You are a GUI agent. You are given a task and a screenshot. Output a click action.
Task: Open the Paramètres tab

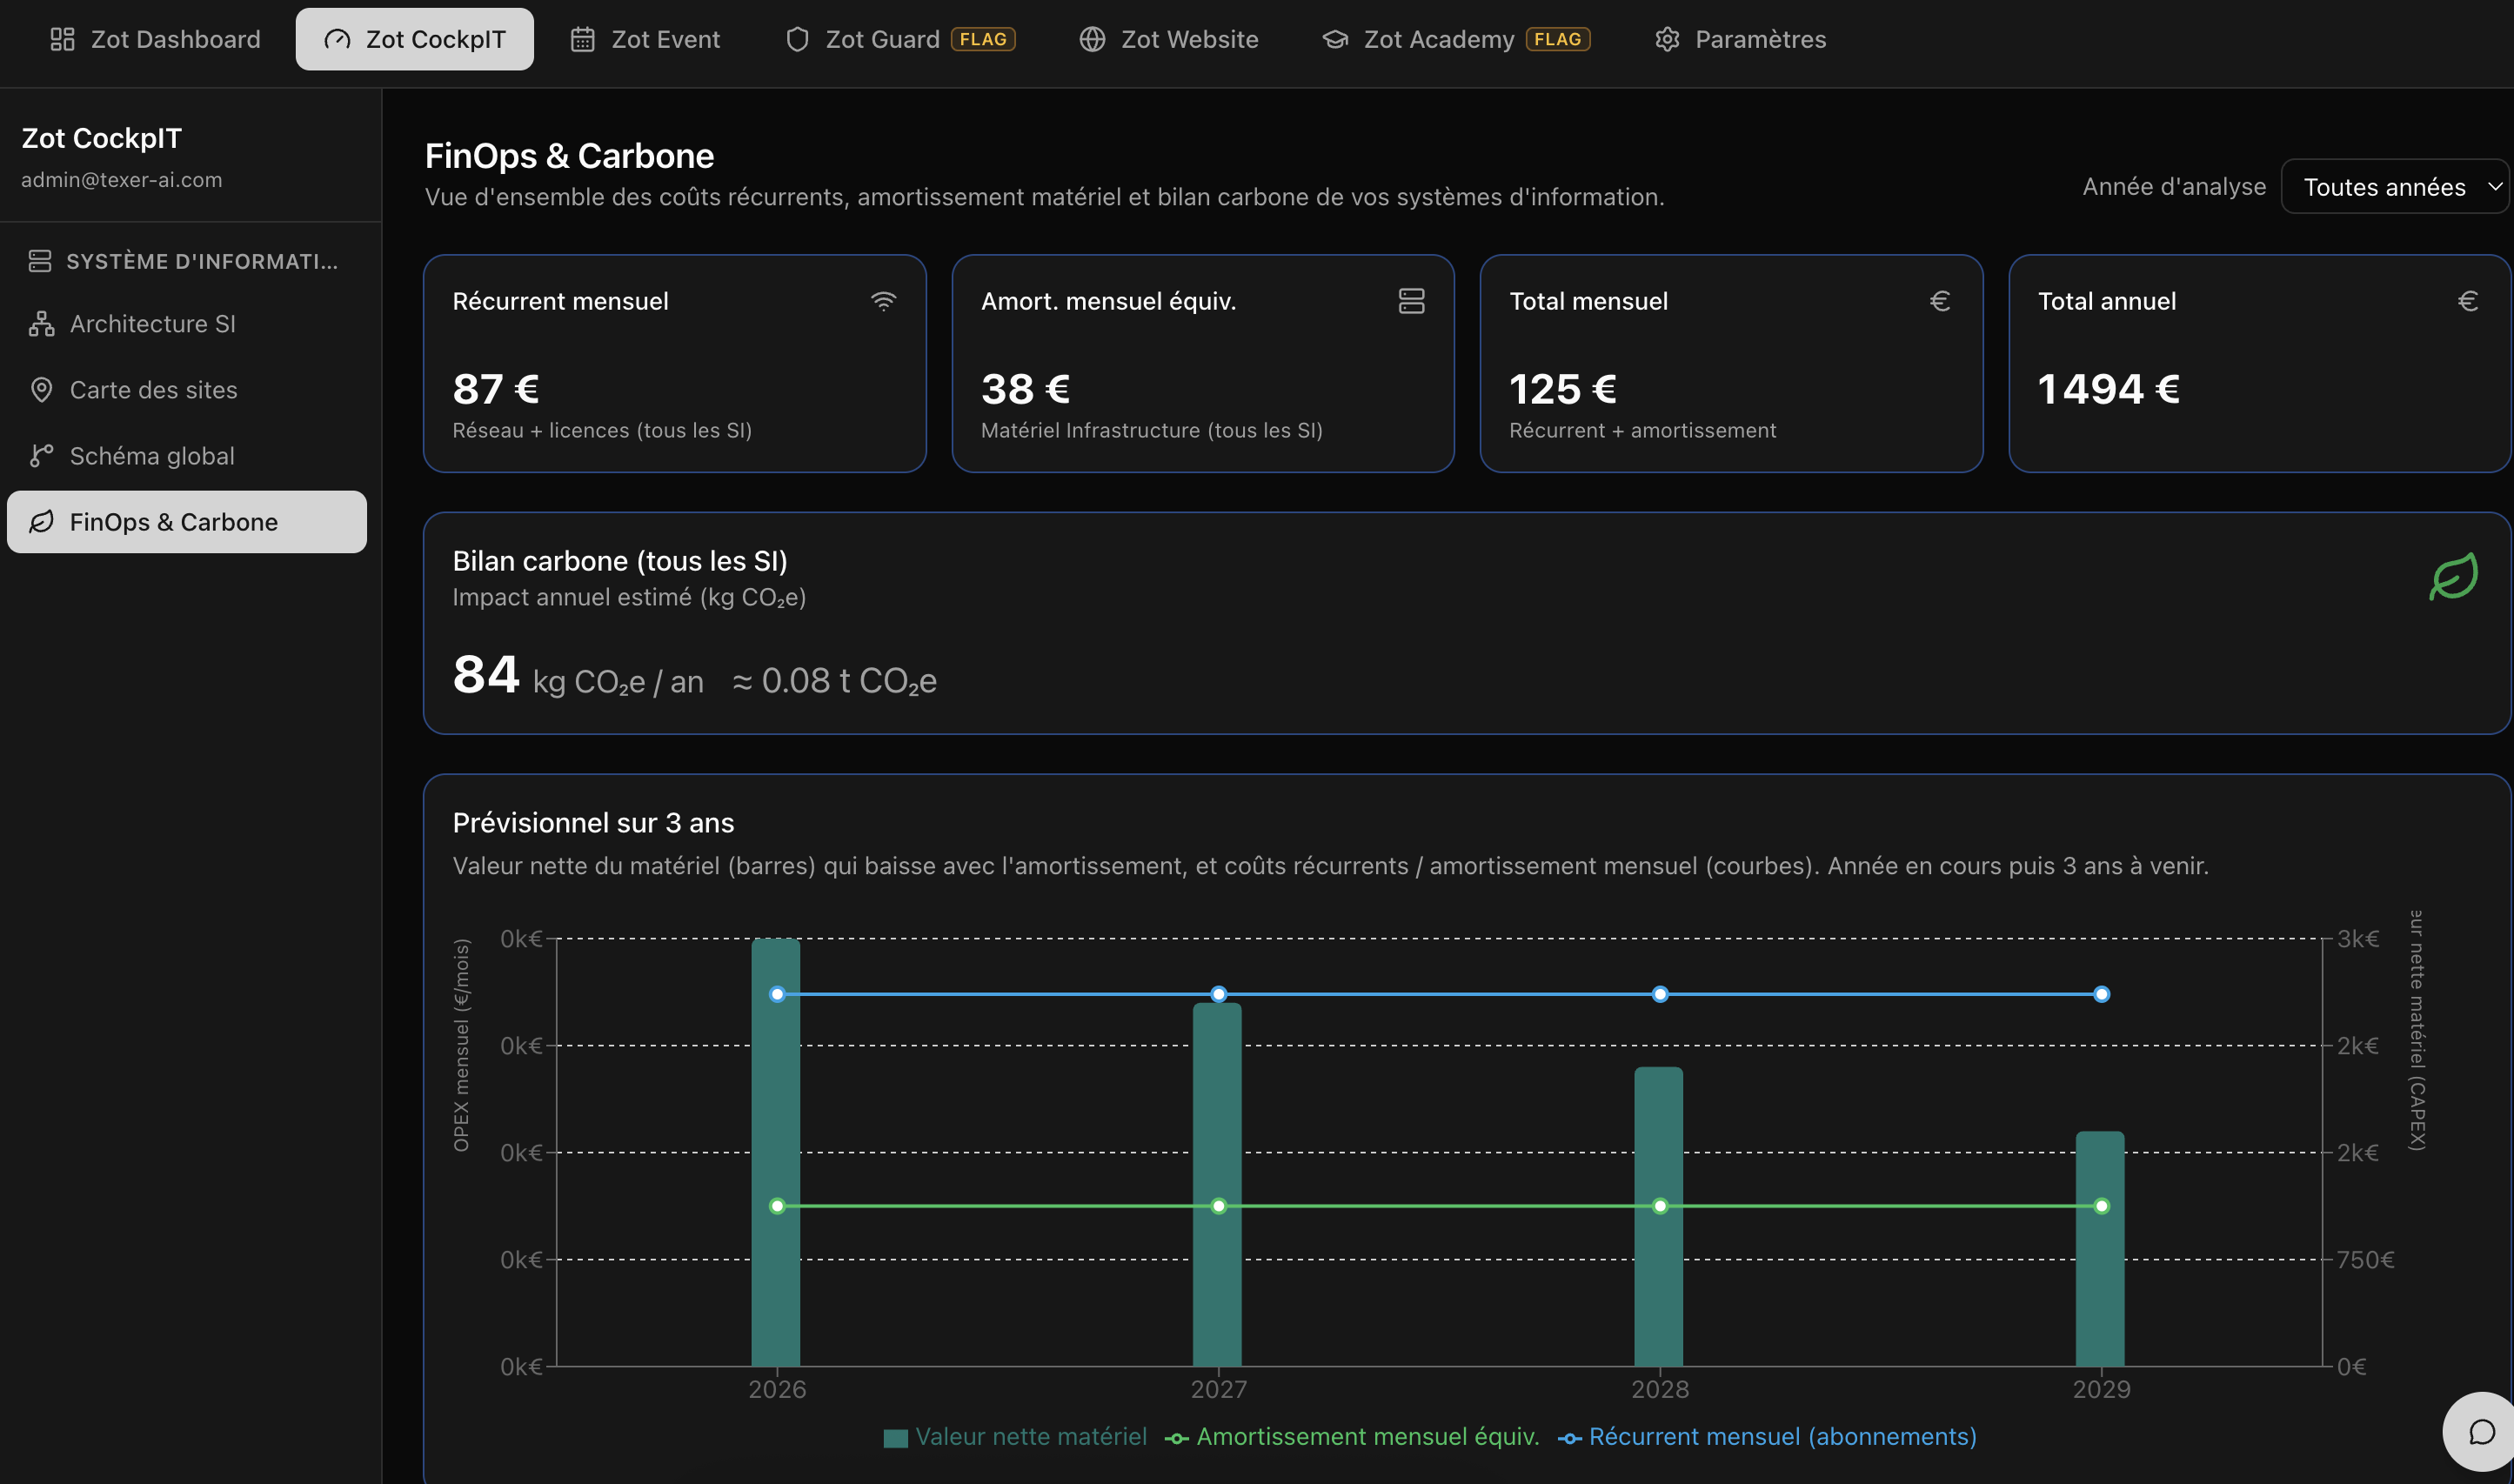(1740, 39)
